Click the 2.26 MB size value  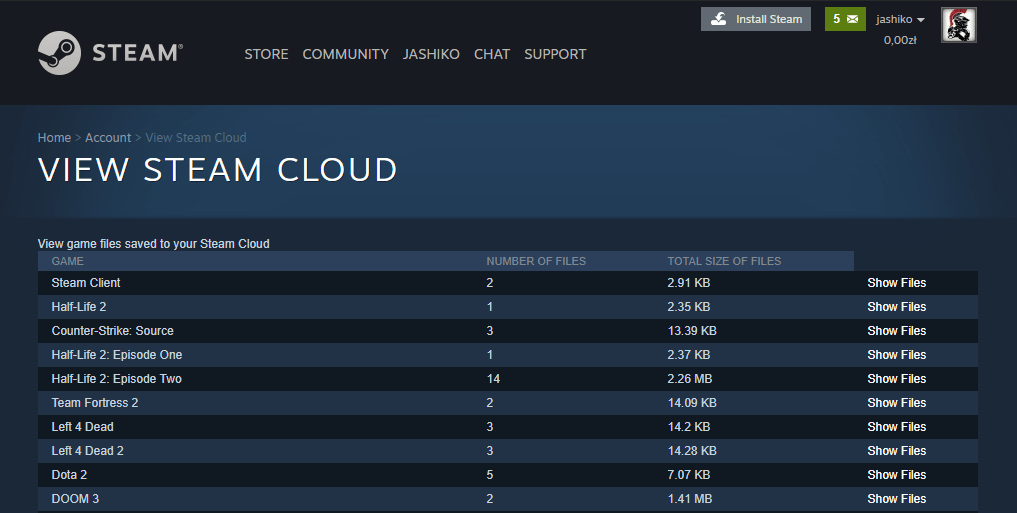pyautogui.click(x=689, y=379)
